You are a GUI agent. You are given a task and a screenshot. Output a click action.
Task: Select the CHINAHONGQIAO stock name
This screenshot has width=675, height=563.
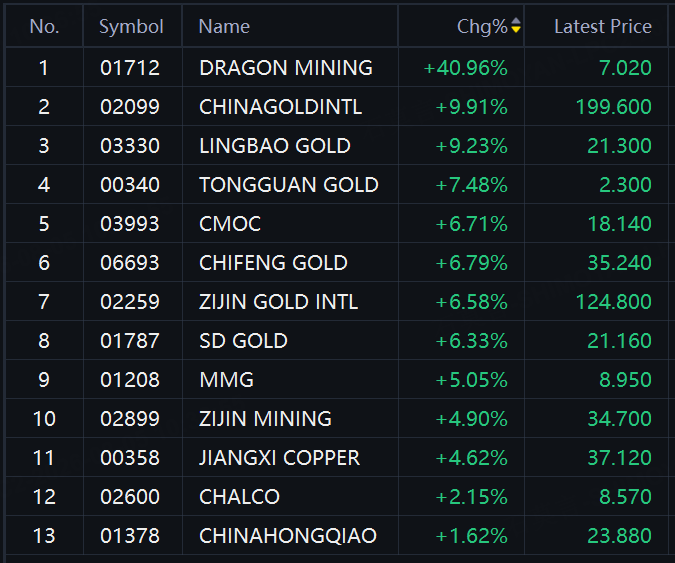(288, 536)
